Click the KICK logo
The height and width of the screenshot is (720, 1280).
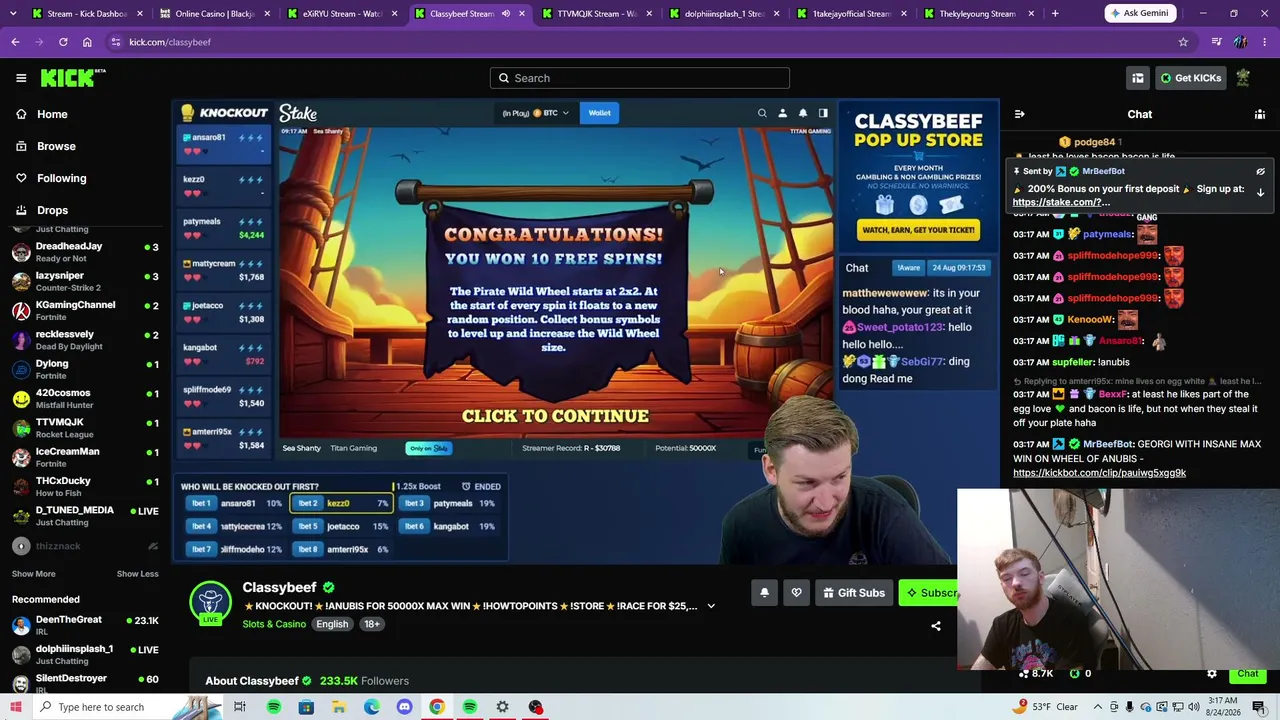[72, 78]
